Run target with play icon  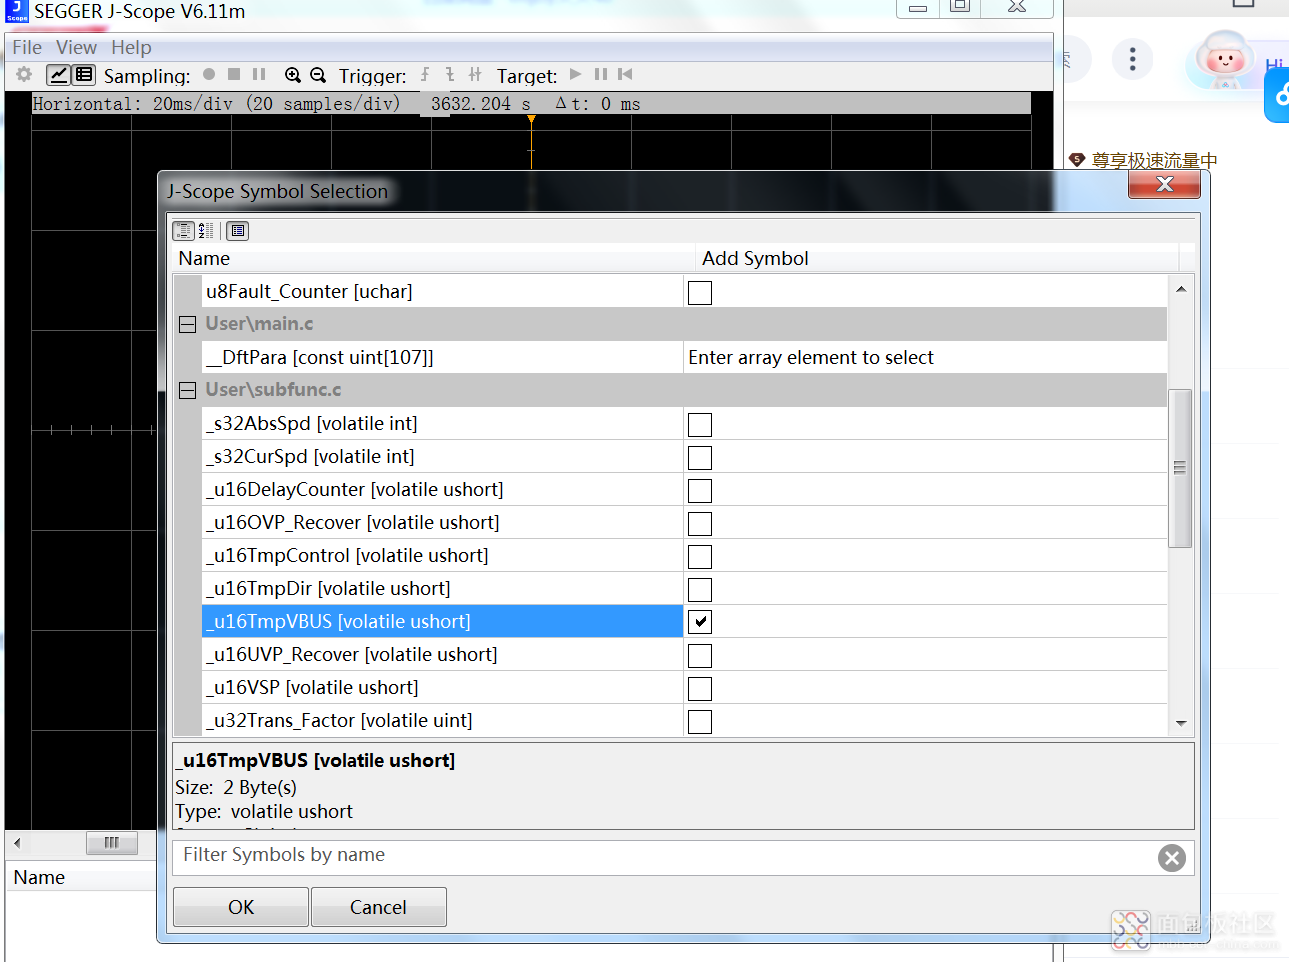[x=575, y=74]
